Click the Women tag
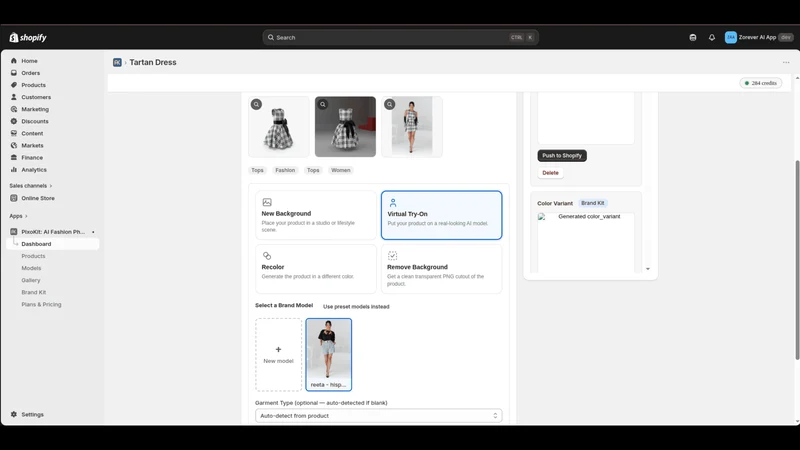This screenshot has width=800, height=450. coord(341,170)
